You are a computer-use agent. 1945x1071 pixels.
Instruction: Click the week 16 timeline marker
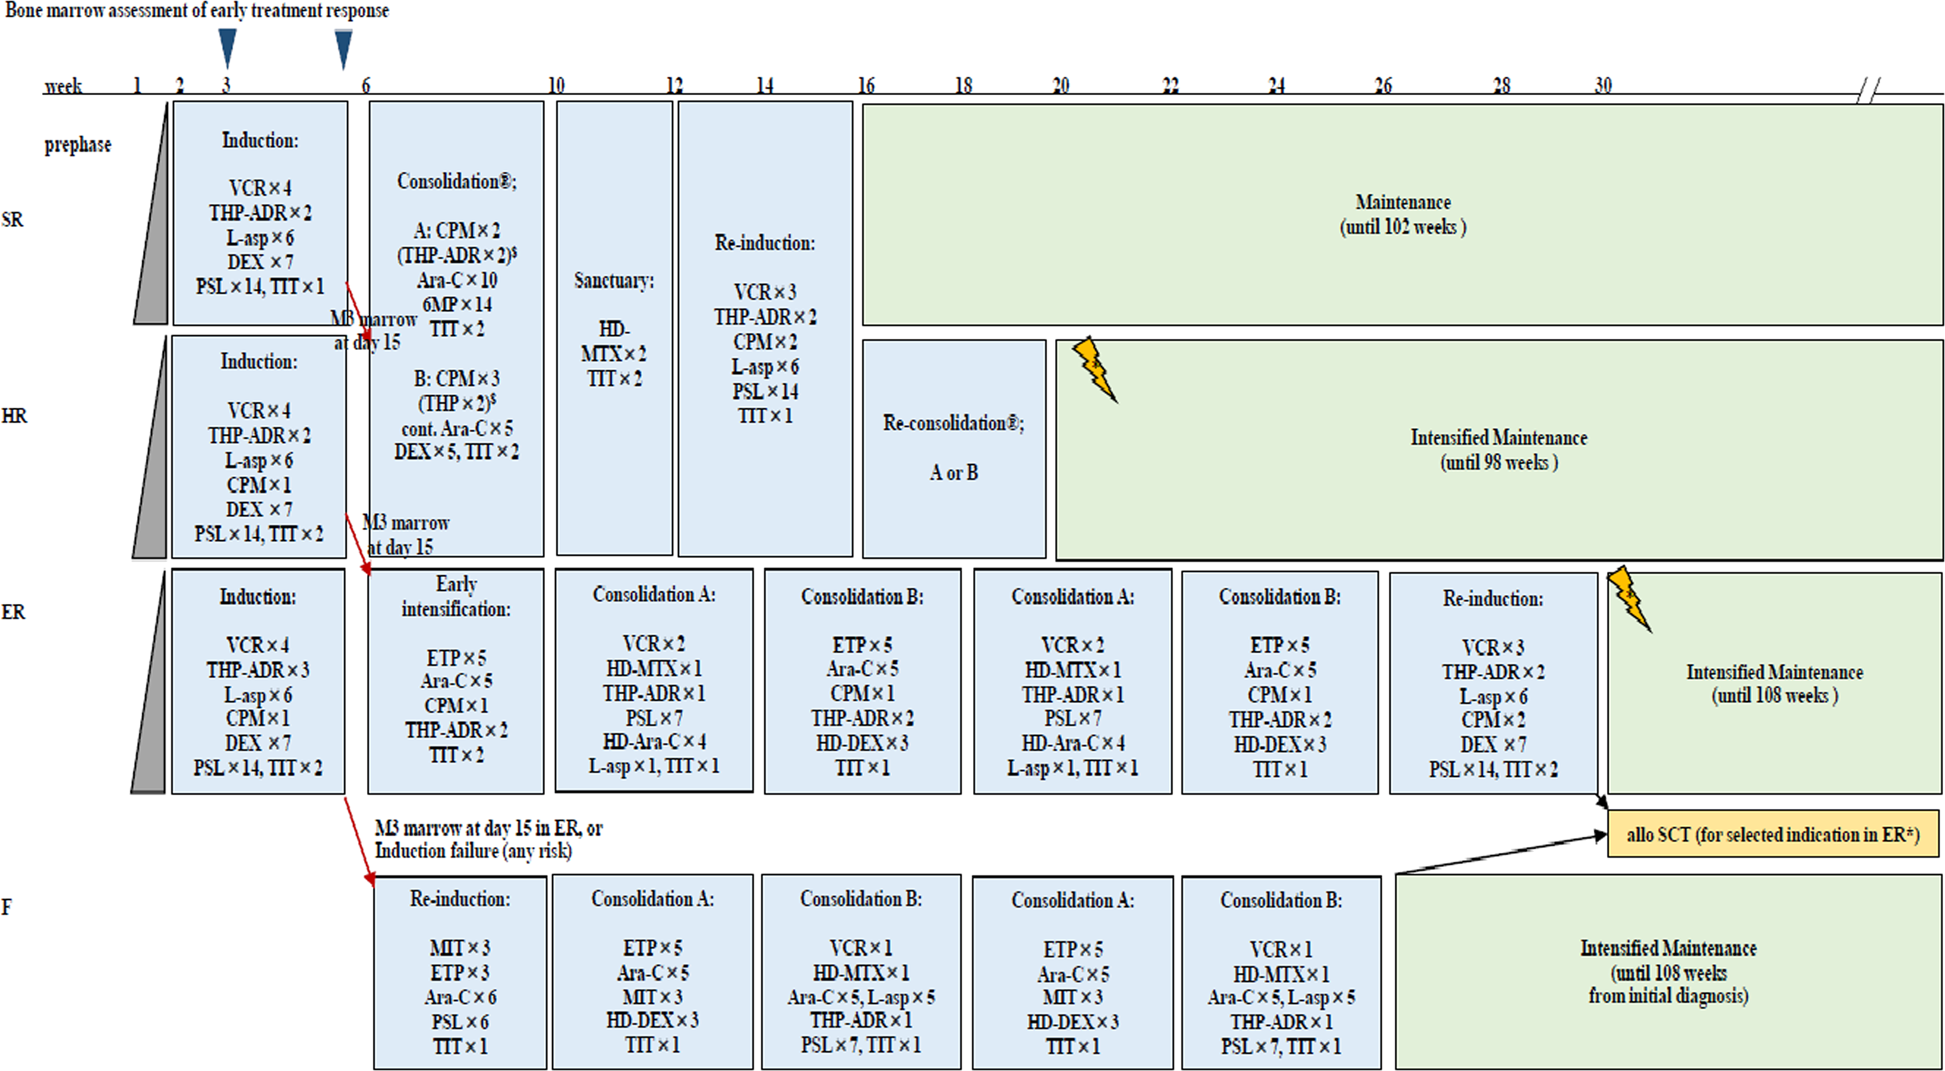(864, 86)
